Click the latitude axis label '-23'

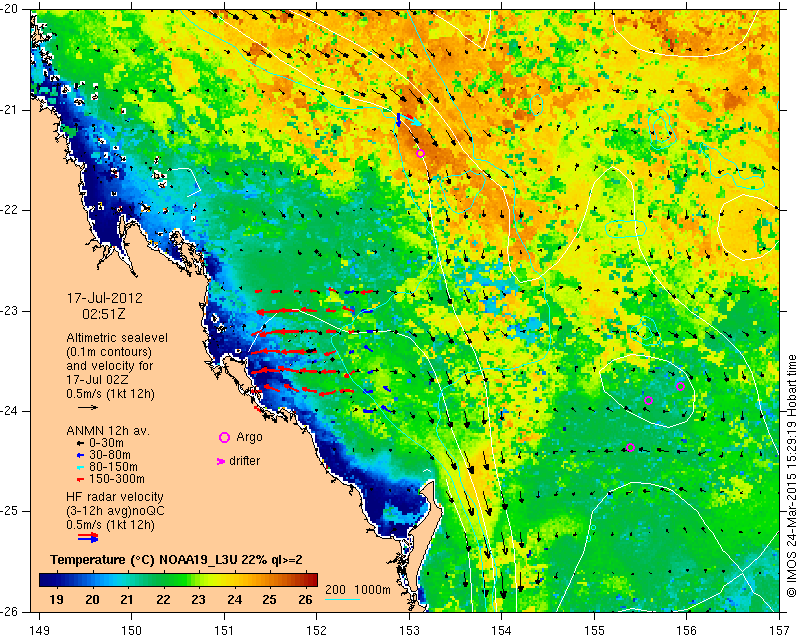9,311
